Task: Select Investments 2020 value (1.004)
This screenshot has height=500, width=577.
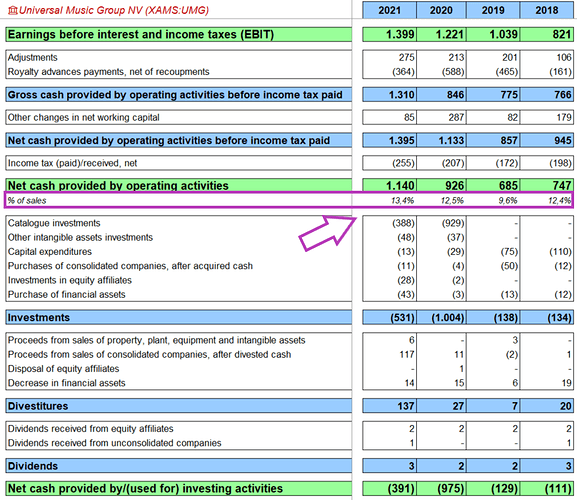Action: point(448,318)
